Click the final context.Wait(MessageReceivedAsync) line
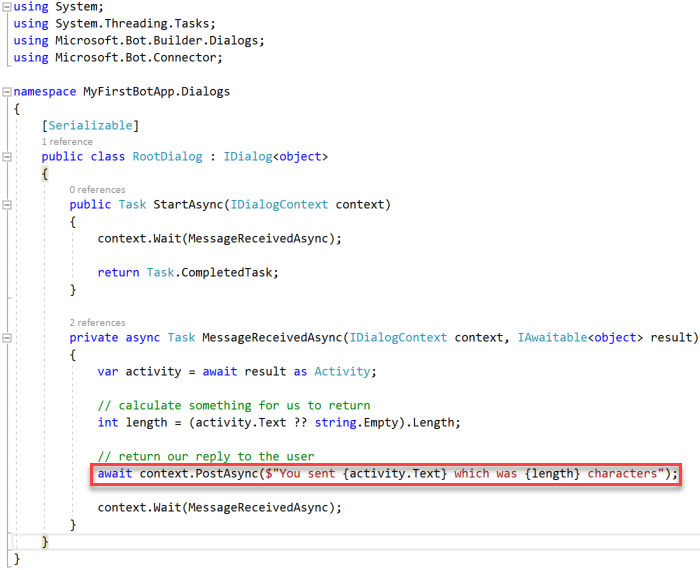700x570 pixels. tap(220, 508)
